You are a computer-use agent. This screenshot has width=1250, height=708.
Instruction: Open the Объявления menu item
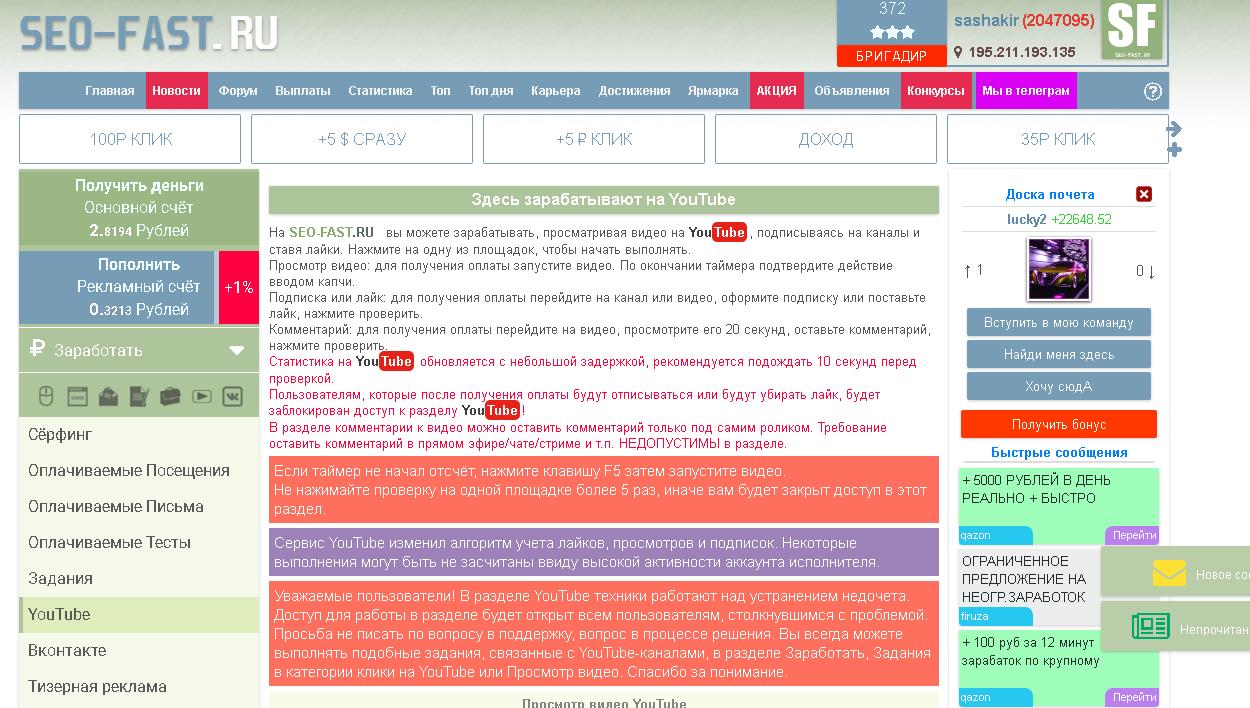coord(852,90)
